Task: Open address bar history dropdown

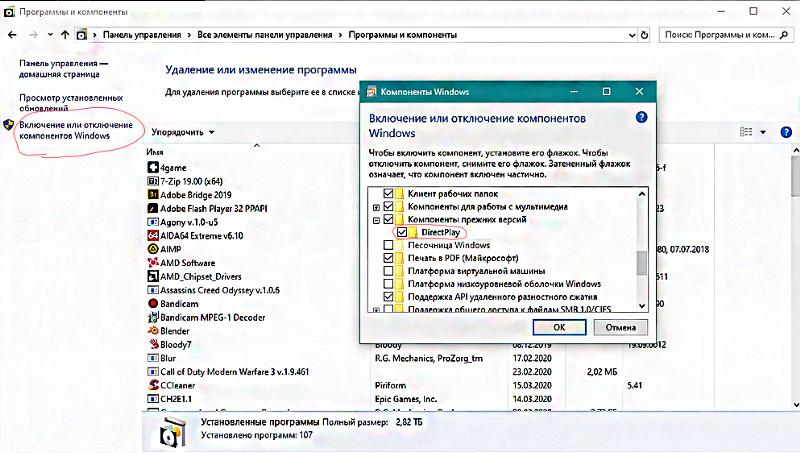Action: click(x=632, y=35)
